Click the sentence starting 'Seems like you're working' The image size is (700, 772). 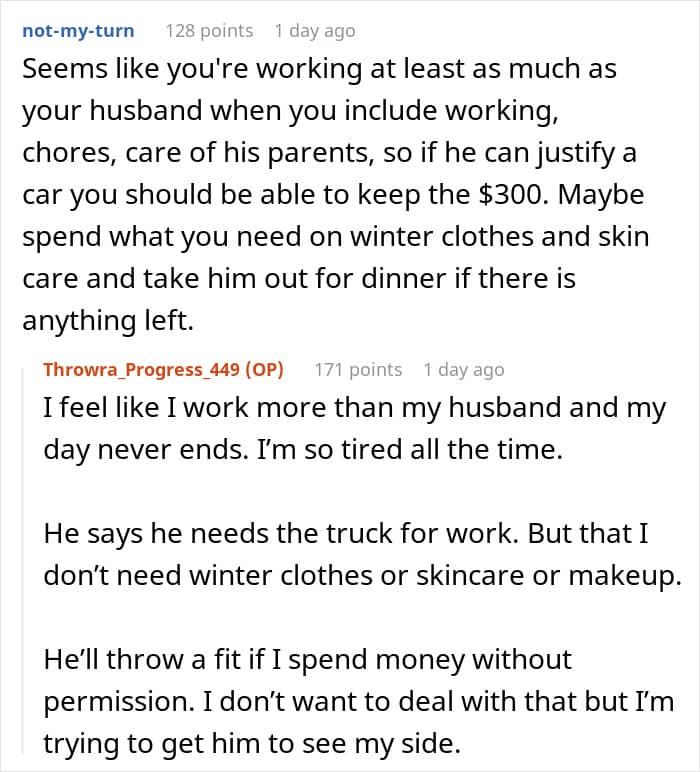[x=320, y=70]
